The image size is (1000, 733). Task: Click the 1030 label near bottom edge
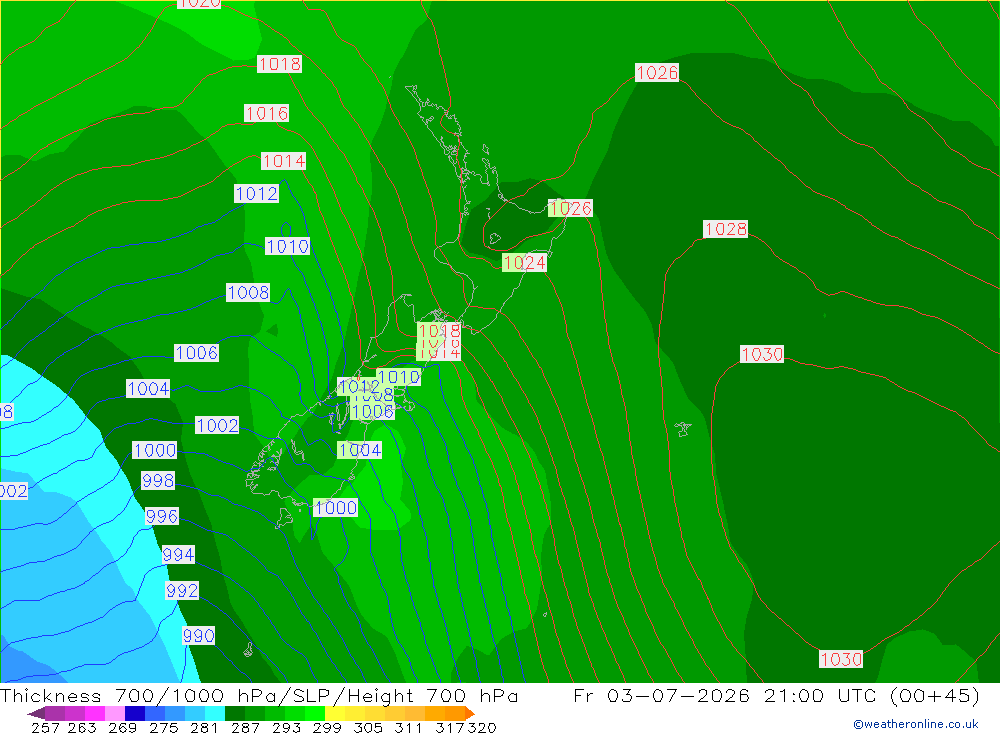(x=841, y=659)
